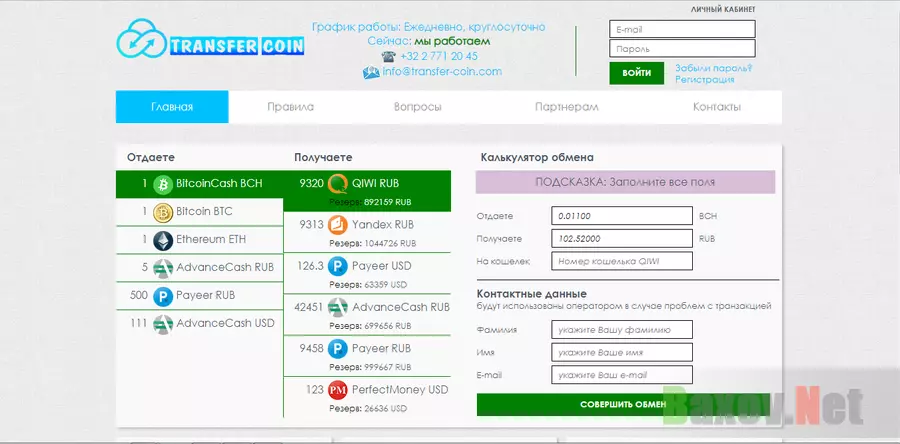Image resolution: width=900 pixels, height=444 pixels.
Task: Select BitcoinCash BCH row text
Action: pos(219,184)
